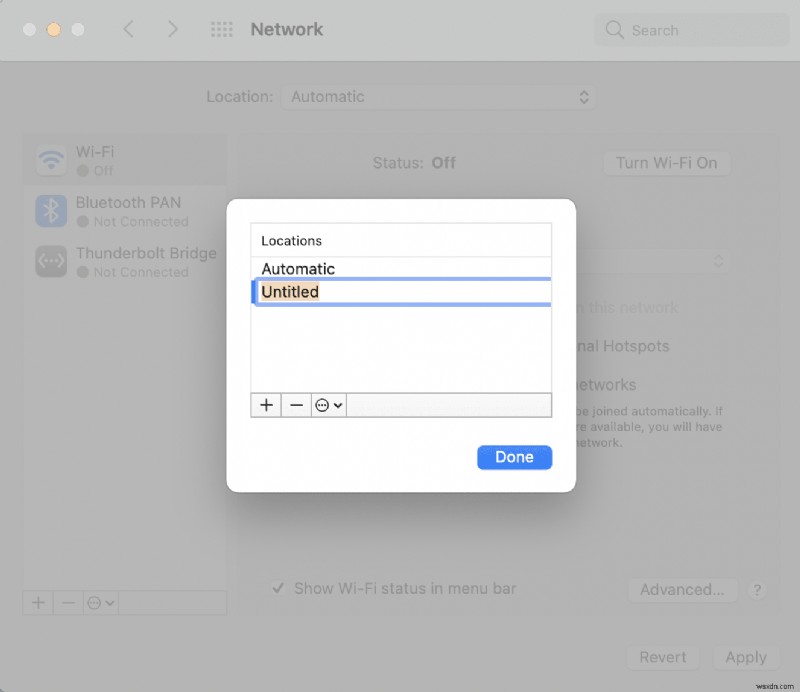The image size is (800, 692).
Task: Remove selected location with the minus button
Action: pos(296,405)
